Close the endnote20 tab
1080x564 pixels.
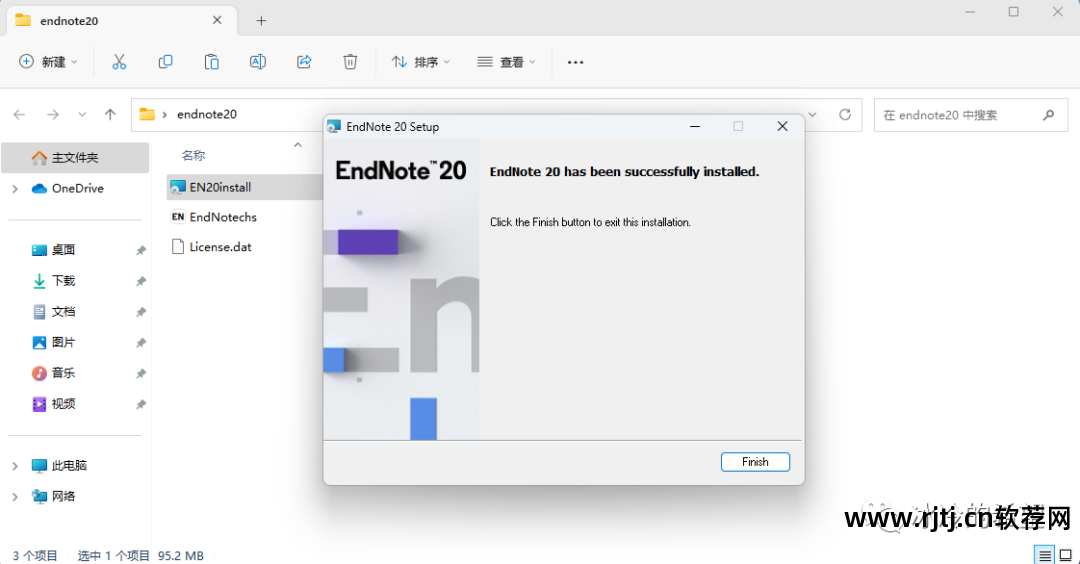pyautogui.click(x=217, y=21)
